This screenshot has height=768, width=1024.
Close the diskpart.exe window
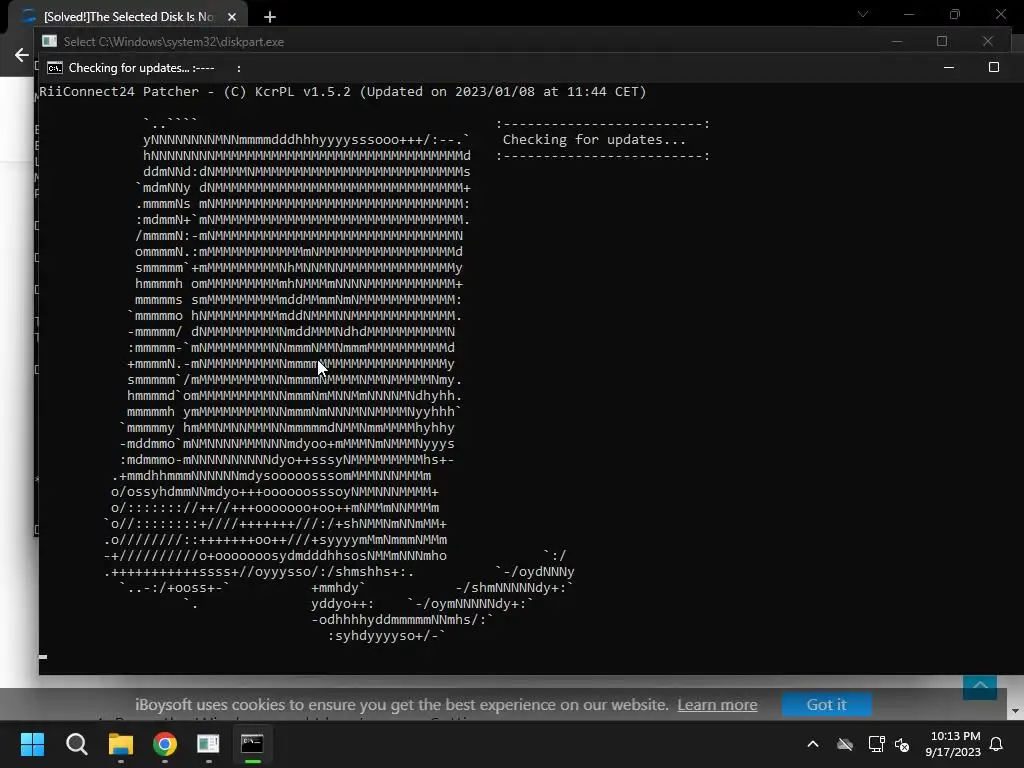click(x=987, y=41)
